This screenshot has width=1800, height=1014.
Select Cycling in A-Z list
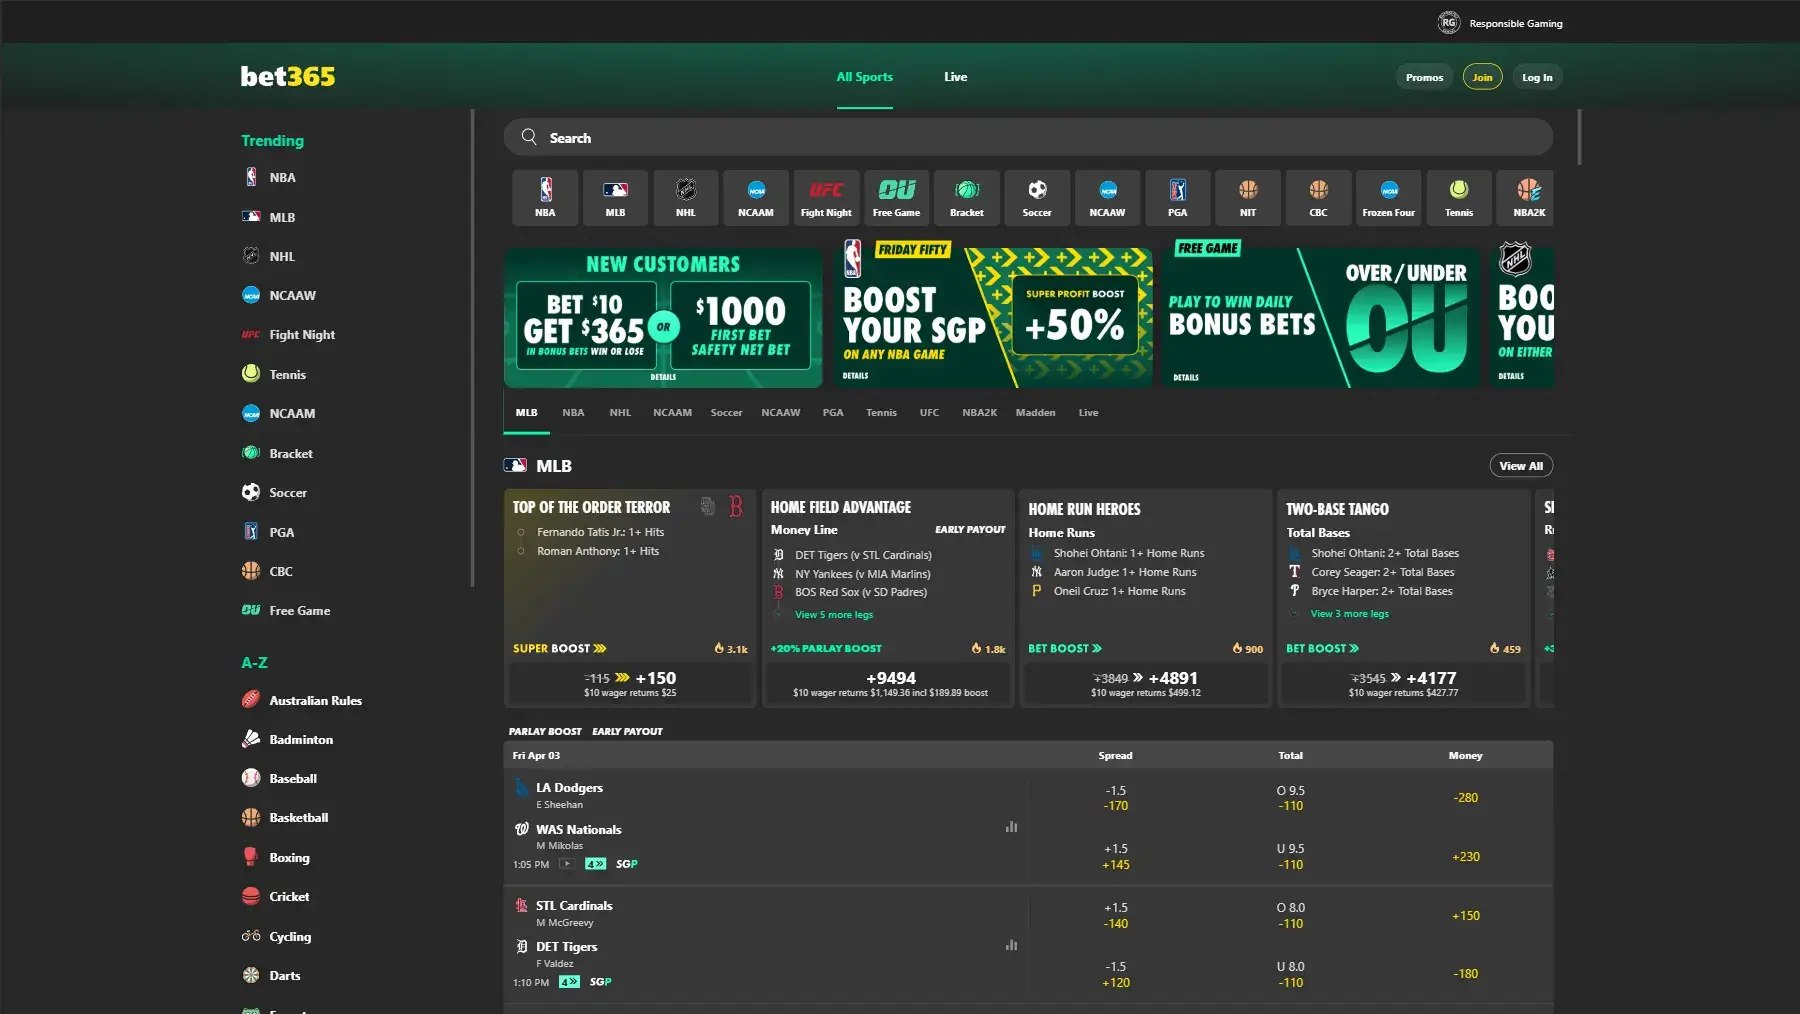point(277,936)
